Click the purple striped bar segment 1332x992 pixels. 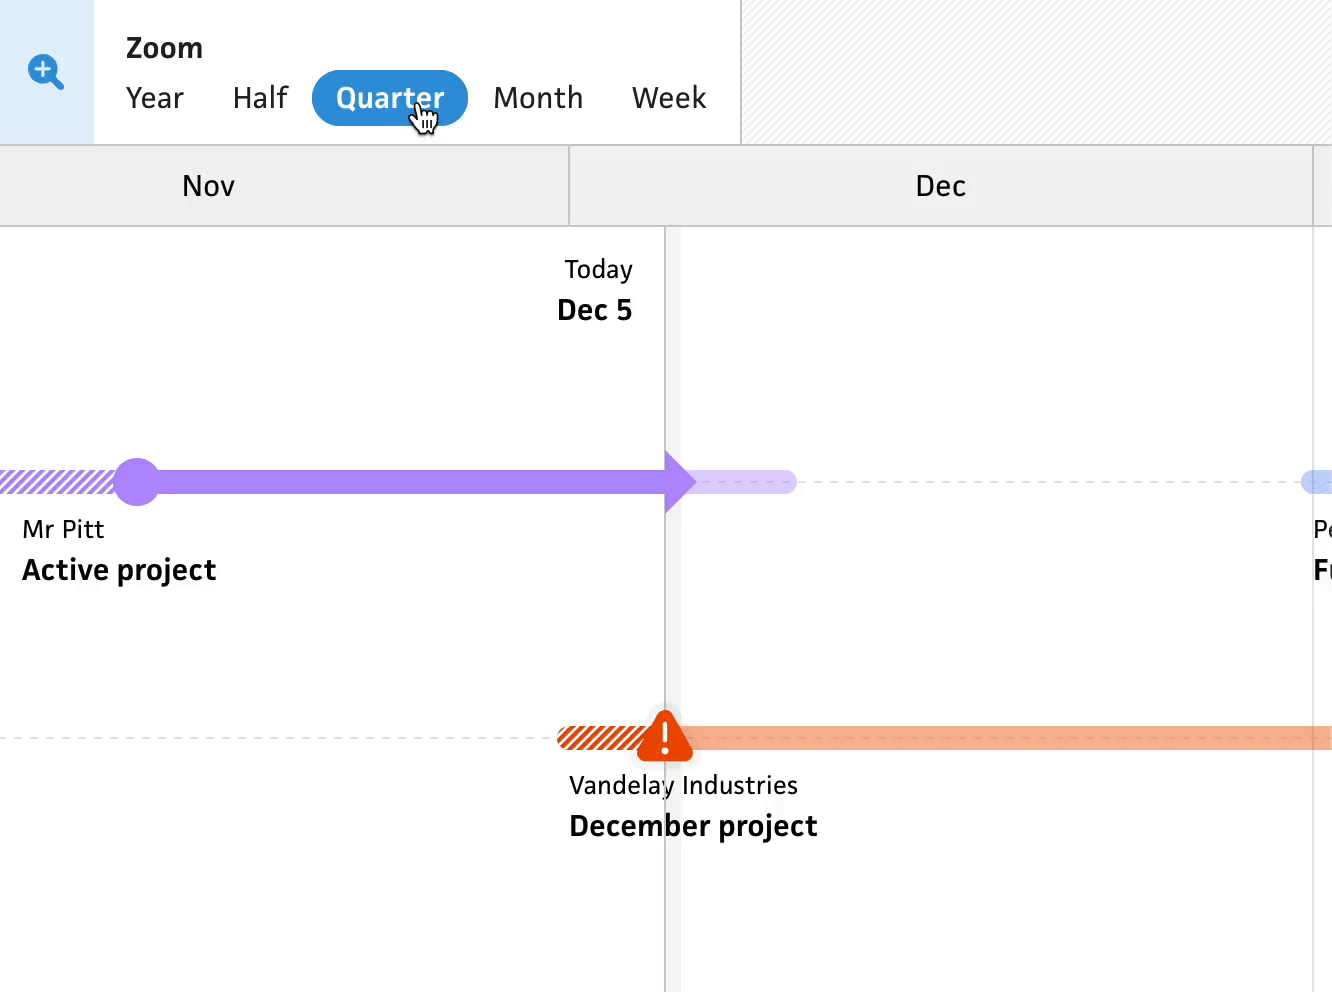click(x=56, y=482)
